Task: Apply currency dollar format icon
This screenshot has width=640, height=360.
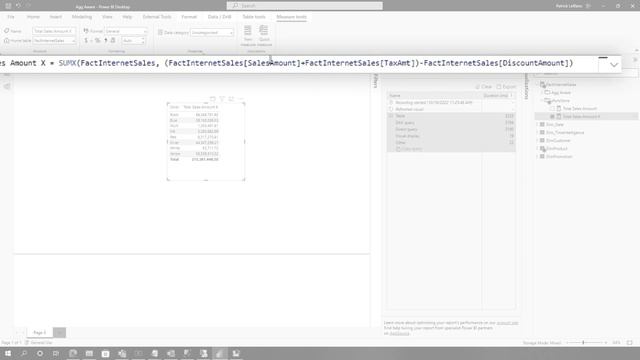Action: (x=86, y=40)
